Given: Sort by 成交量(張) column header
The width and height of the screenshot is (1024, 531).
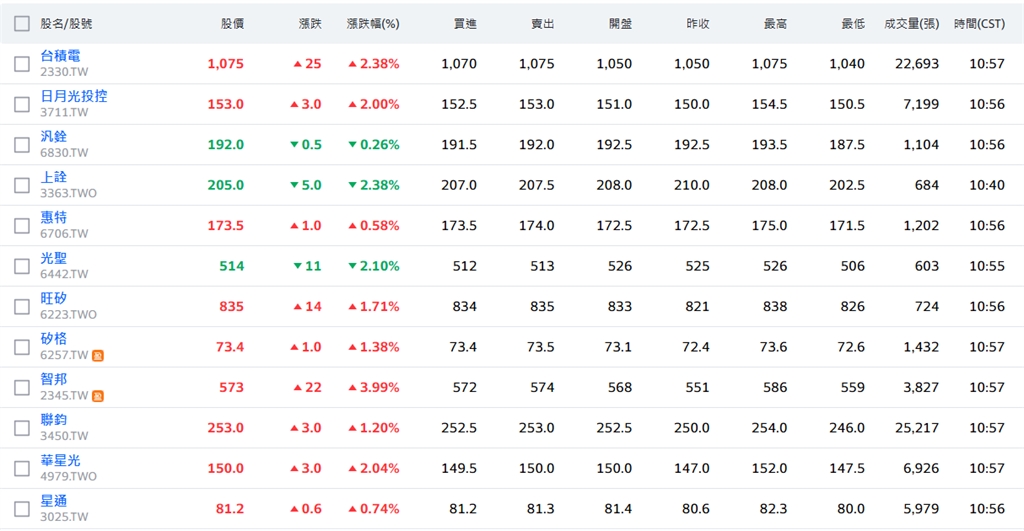Looking at the screenshot, I should 911,23.
